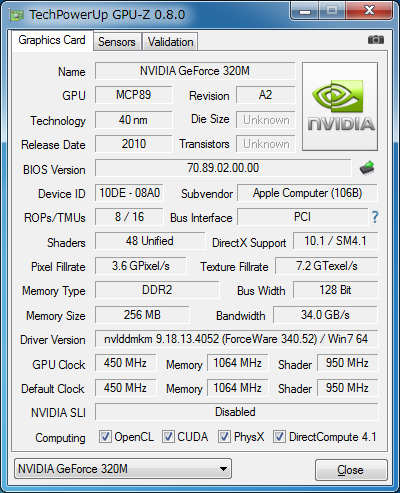Image resolution: width=400 pixels, height=493 pixels.
Task: Click the Bus Interface question mark
Action: pos(375,217)
